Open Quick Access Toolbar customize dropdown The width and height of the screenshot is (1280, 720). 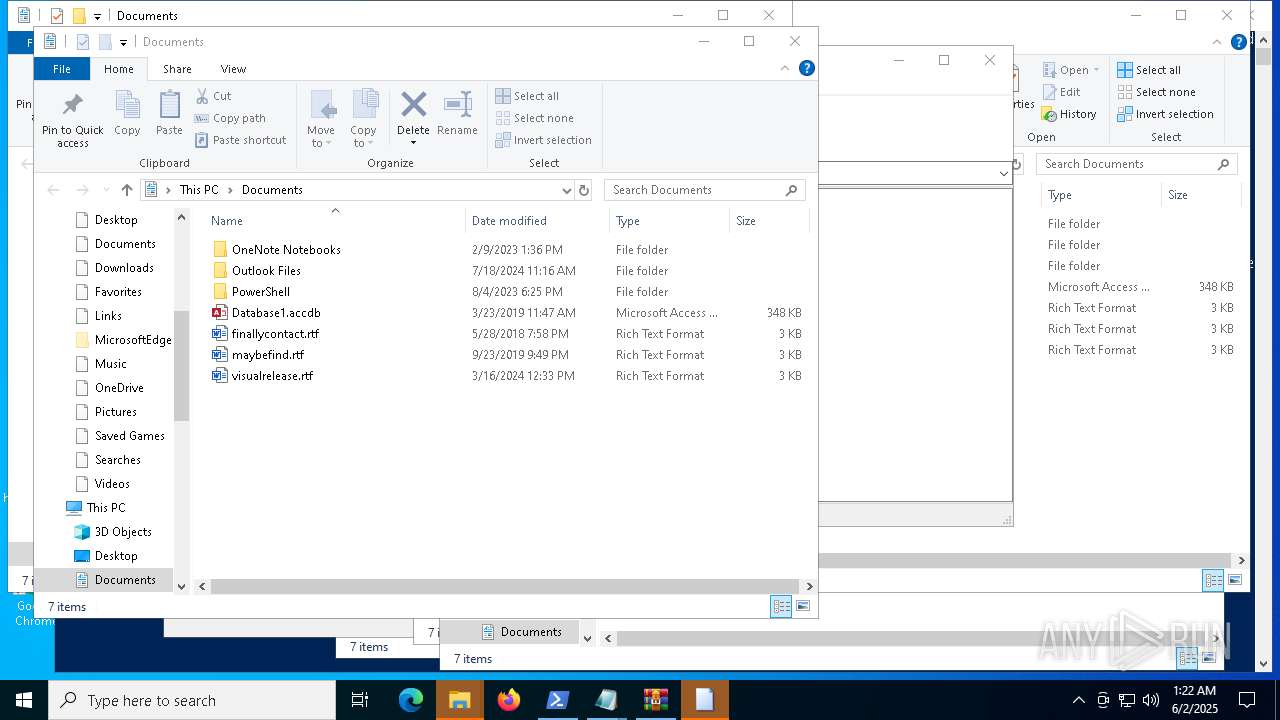pos(123,42)
